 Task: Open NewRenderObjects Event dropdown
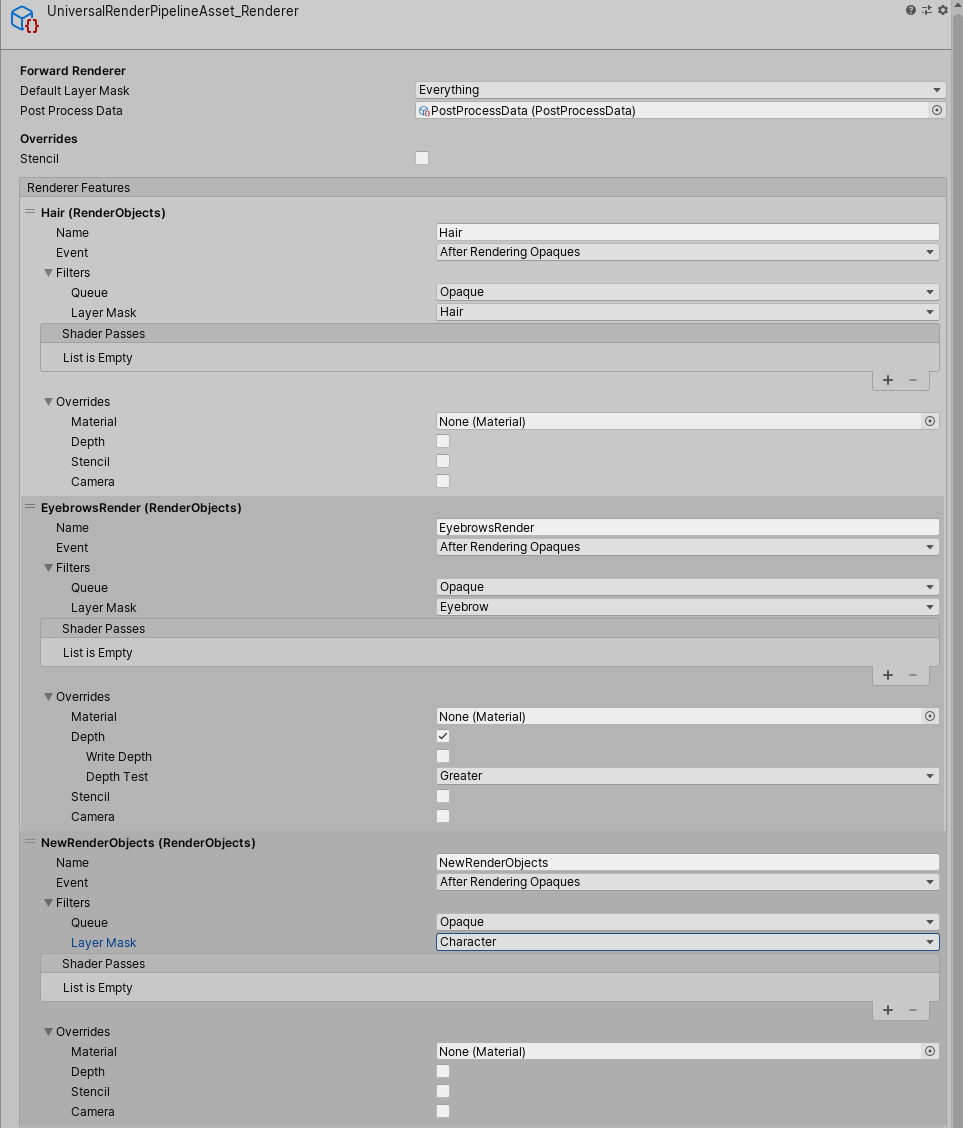[x=688, y=882]
